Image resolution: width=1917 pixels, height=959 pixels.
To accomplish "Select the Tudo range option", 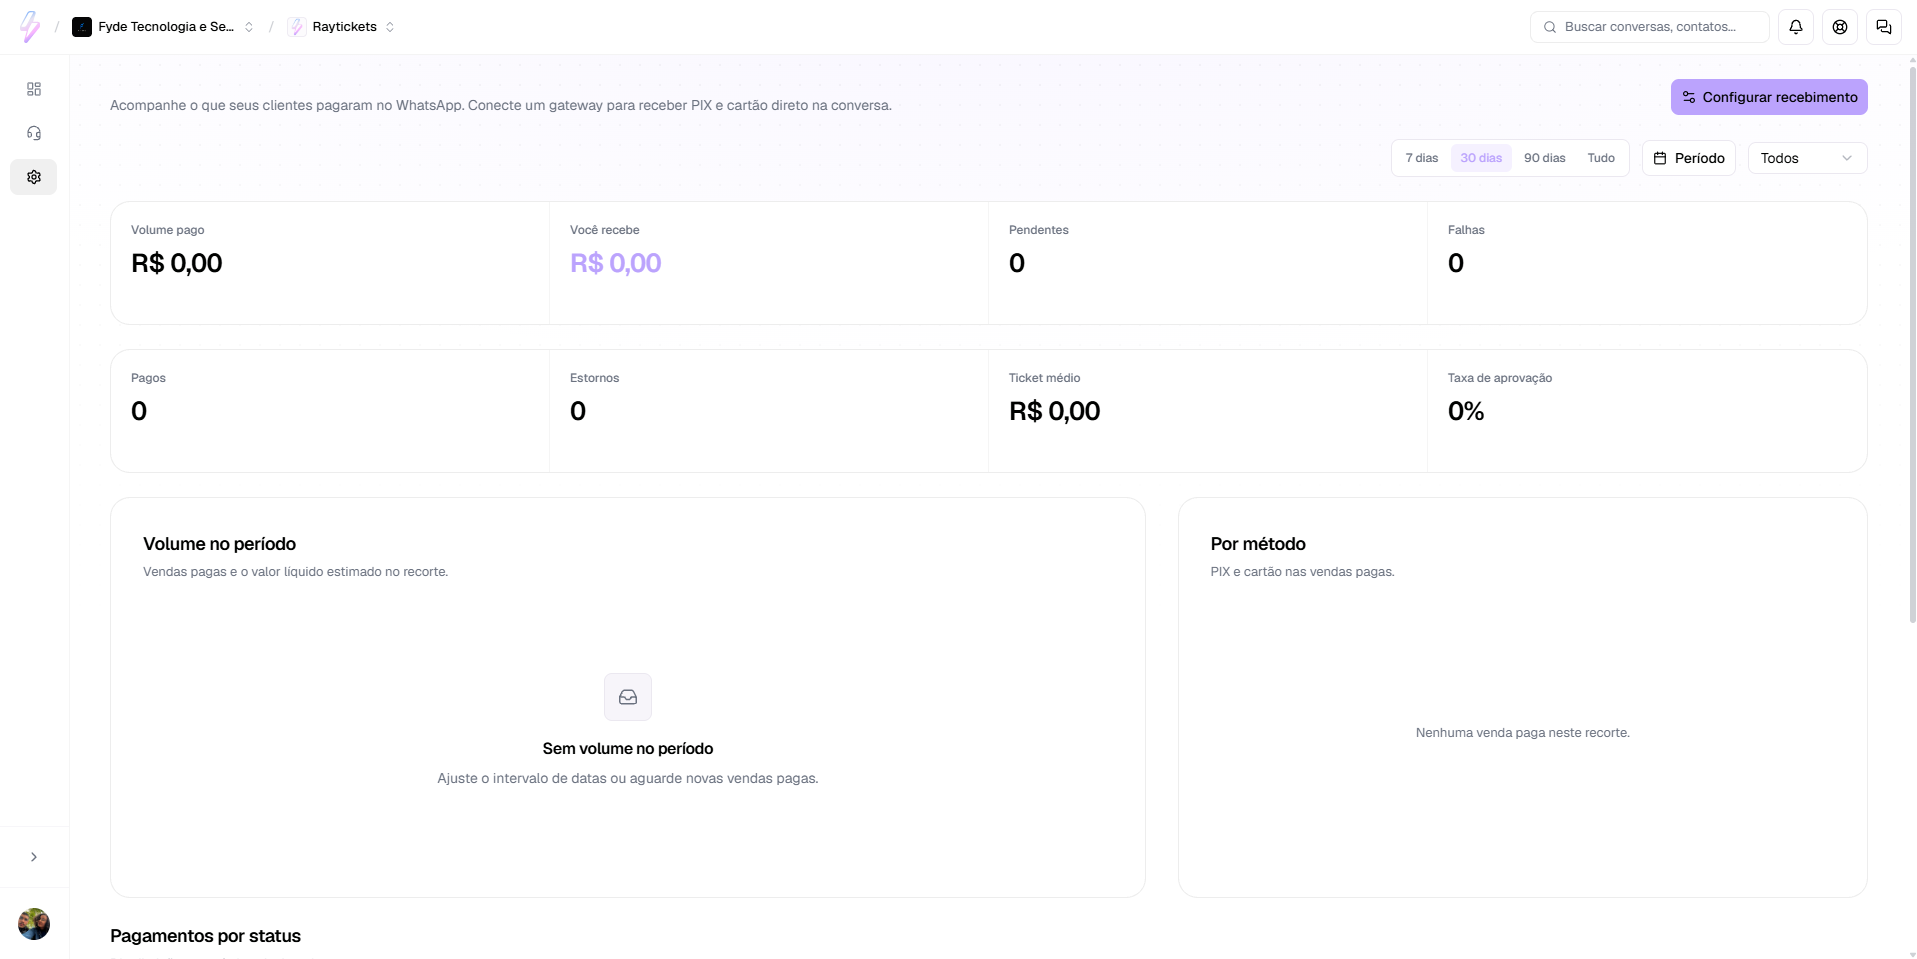I will tap(1601, 158).
